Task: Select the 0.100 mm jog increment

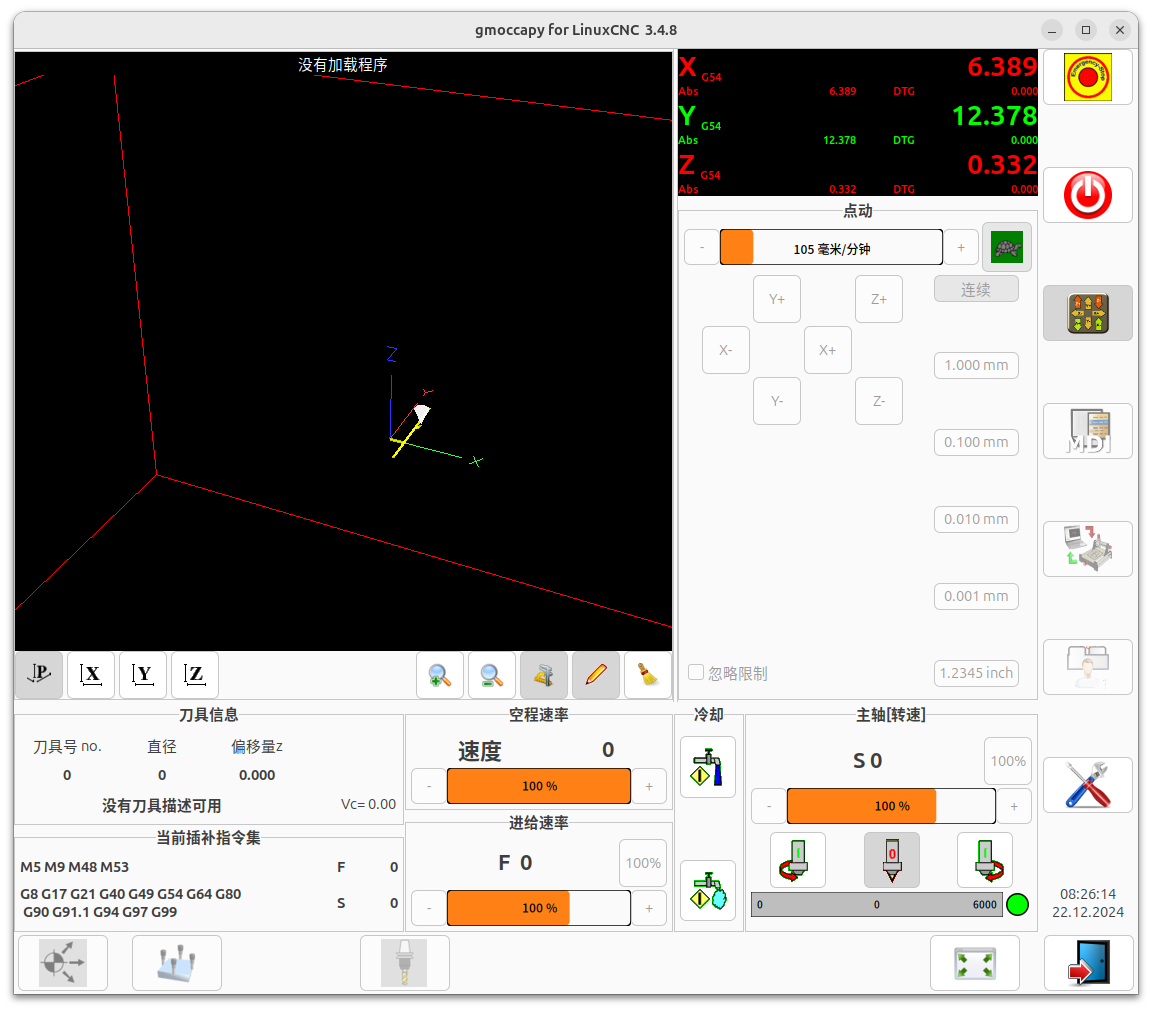Action: pyautogui.click(x=976, y=442)
